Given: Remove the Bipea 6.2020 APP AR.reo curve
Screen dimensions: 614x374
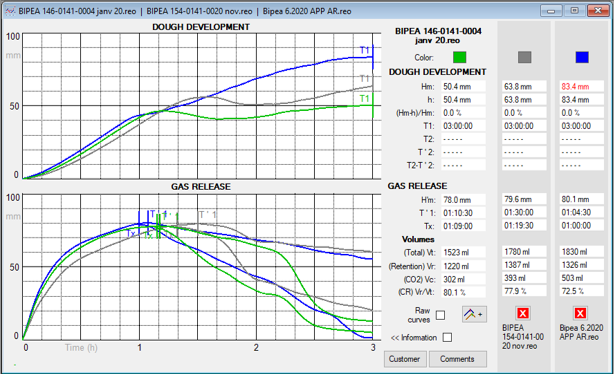Looking at the screenshot, I should point(580,313).
